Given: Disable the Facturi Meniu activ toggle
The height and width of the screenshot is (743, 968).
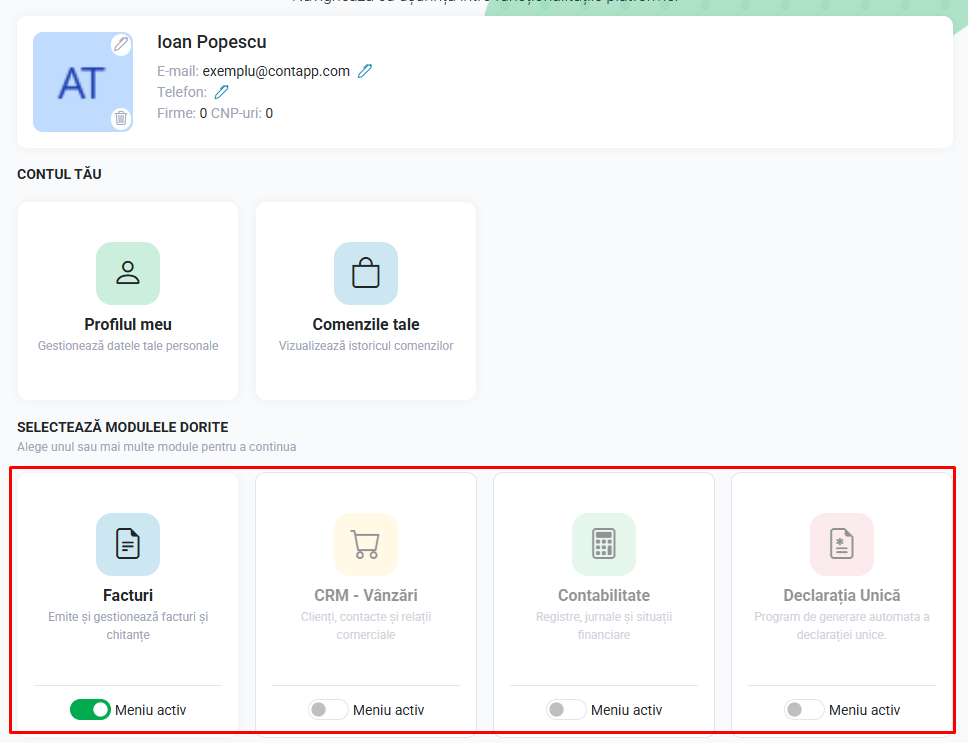Looking at the screenshot, I should click(90, 710).
